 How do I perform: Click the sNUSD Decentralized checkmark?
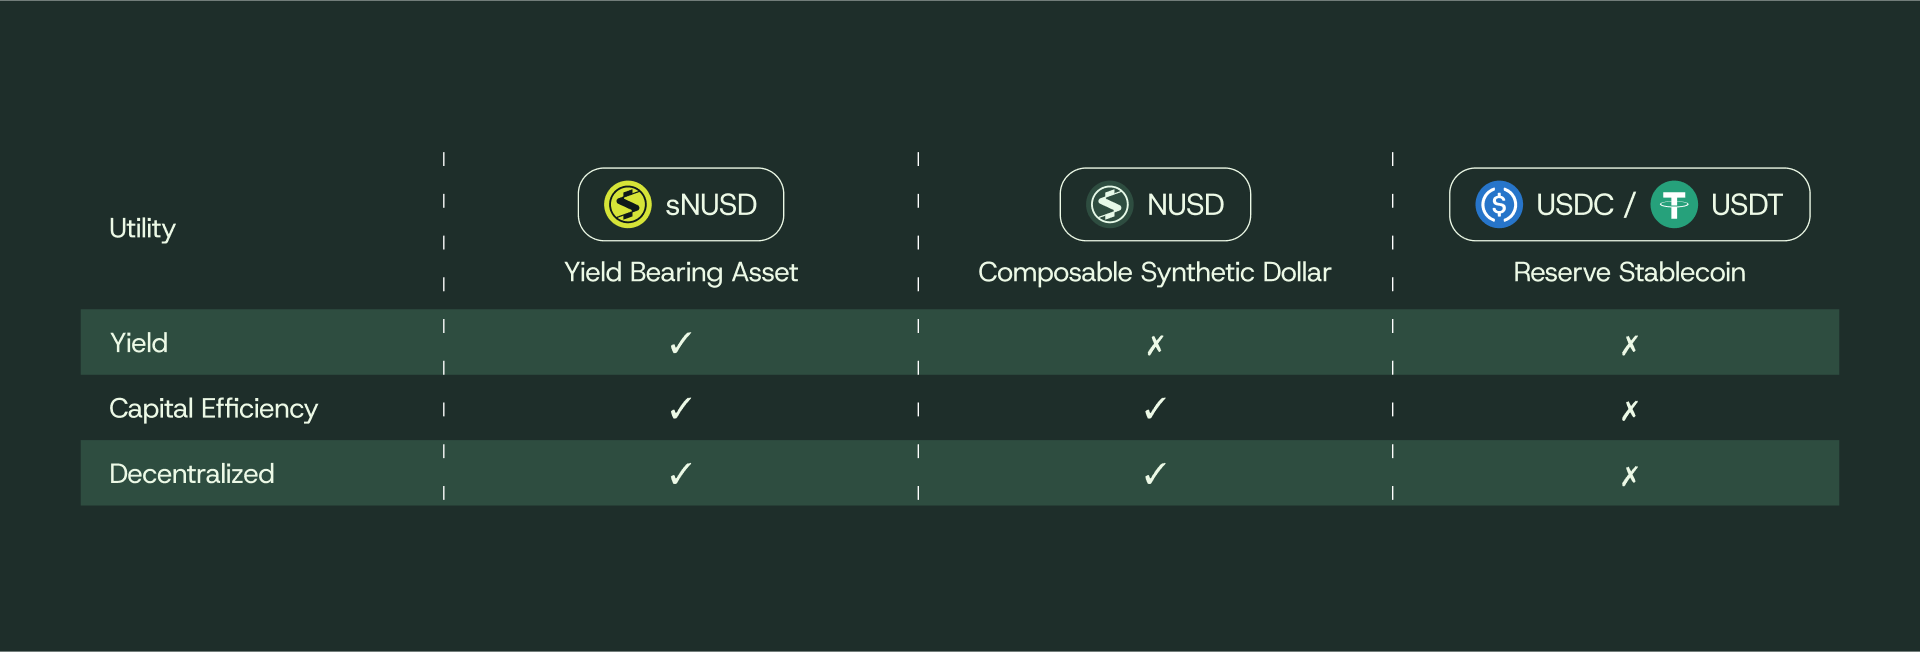(680, 473)
